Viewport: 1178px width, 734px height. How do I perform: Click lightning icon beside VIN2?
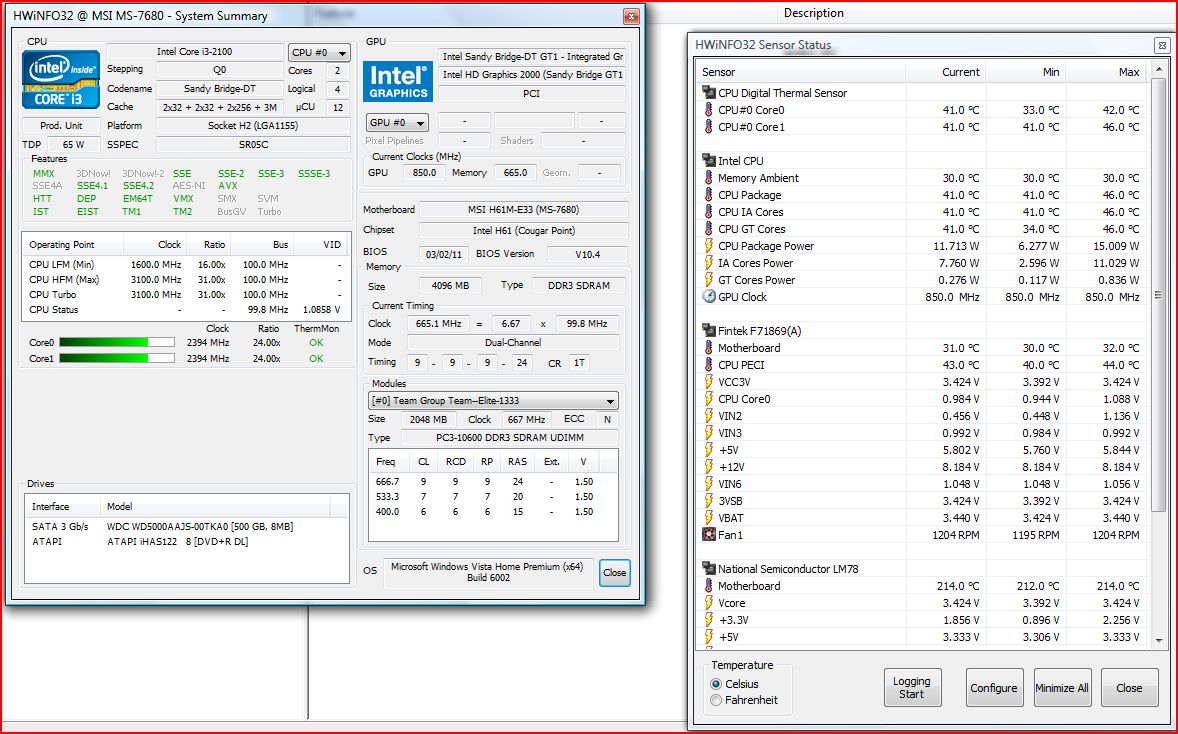click(x=708, y=416)
